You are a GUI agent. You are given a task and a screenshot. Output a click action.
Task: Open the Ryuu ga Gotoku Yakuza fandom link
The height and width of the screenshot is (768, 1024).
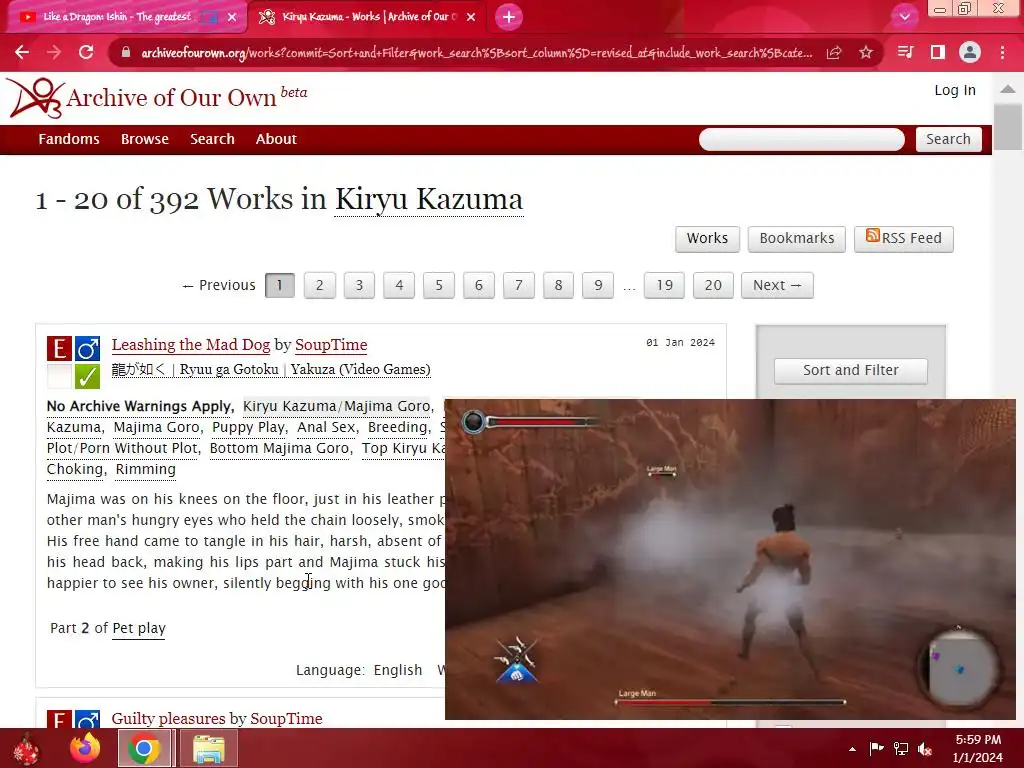[271, 370]
